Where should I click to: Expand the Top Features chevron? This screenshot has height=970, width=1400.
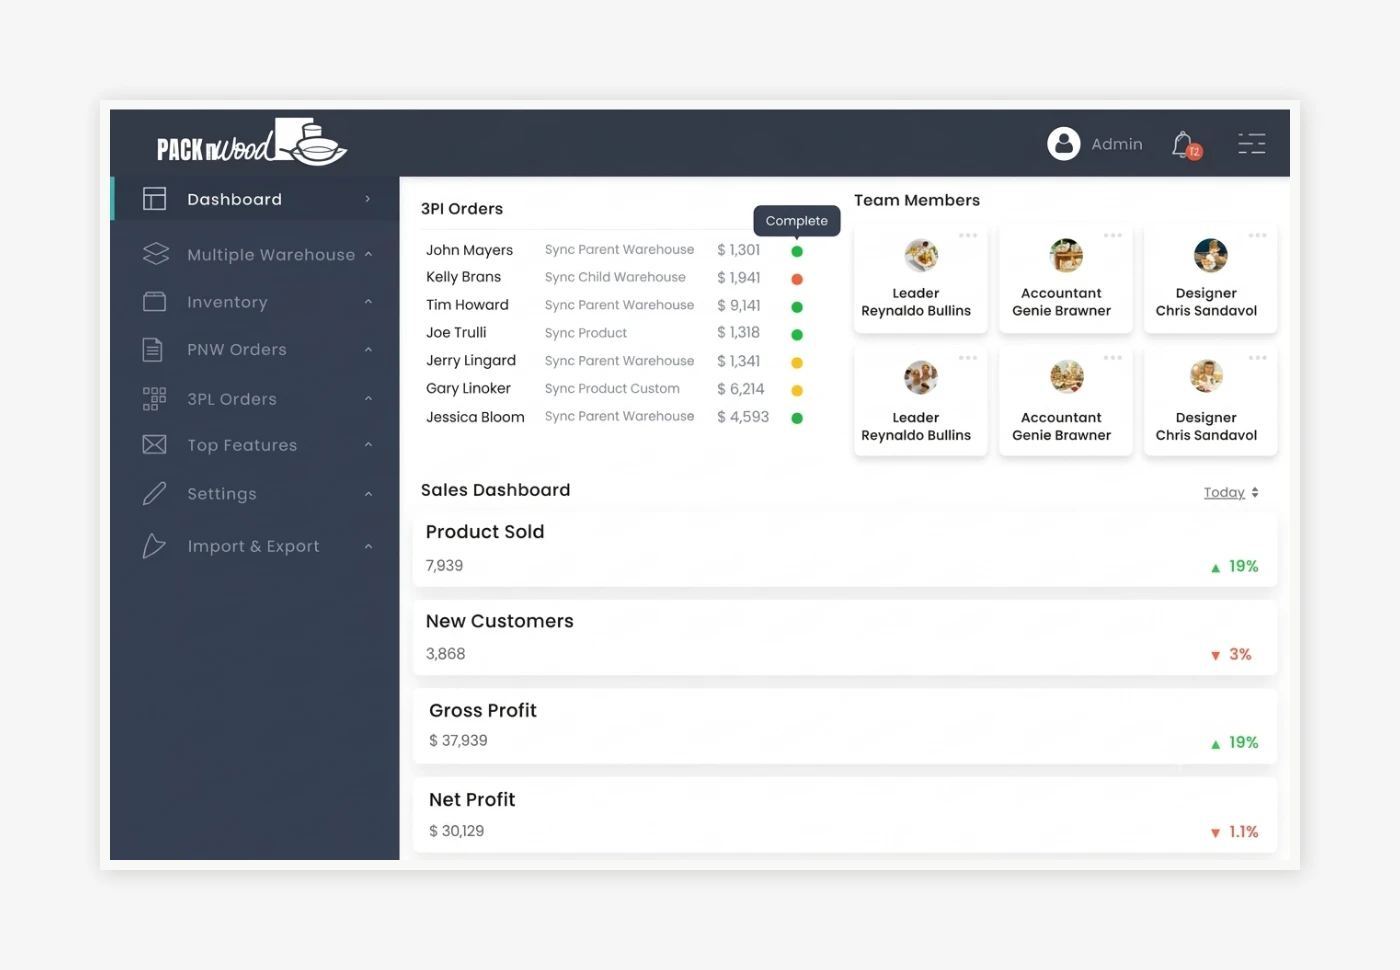[x=368, y=444]
